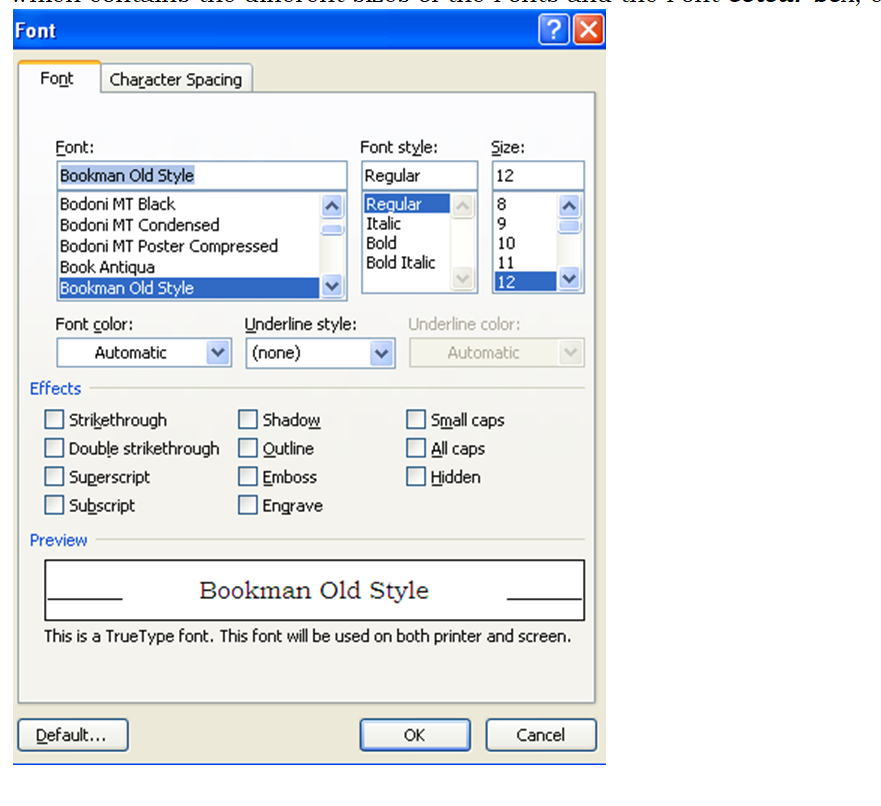Switch to the Character Spacing tab
This screenshot has height=806, width=881.
[x=176, y=80]
